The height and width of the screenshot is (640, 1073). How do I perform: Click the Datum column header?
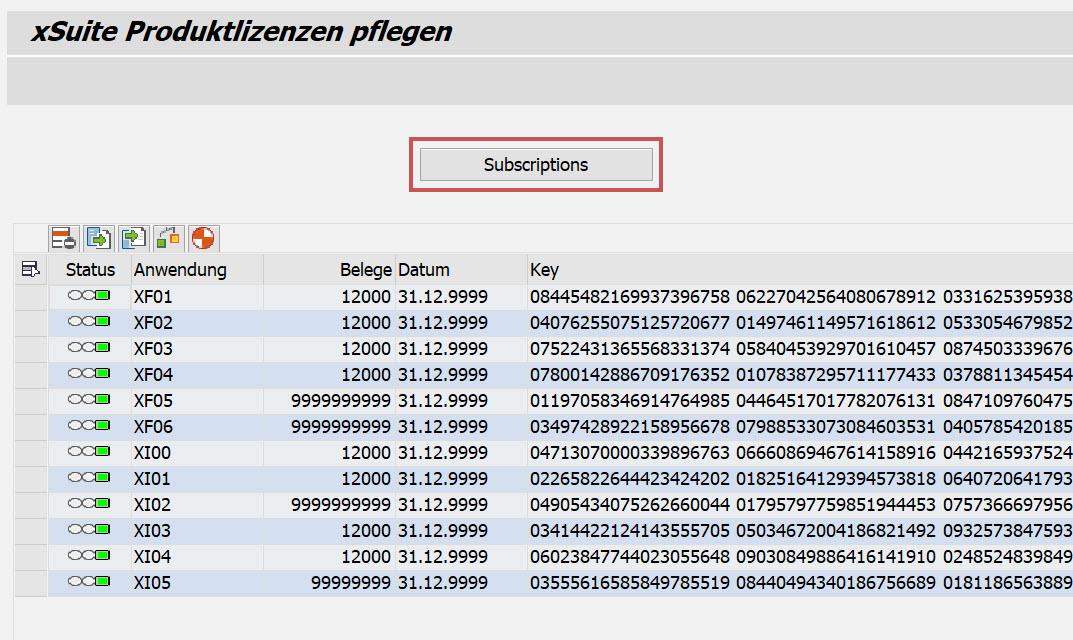(424, 269)
